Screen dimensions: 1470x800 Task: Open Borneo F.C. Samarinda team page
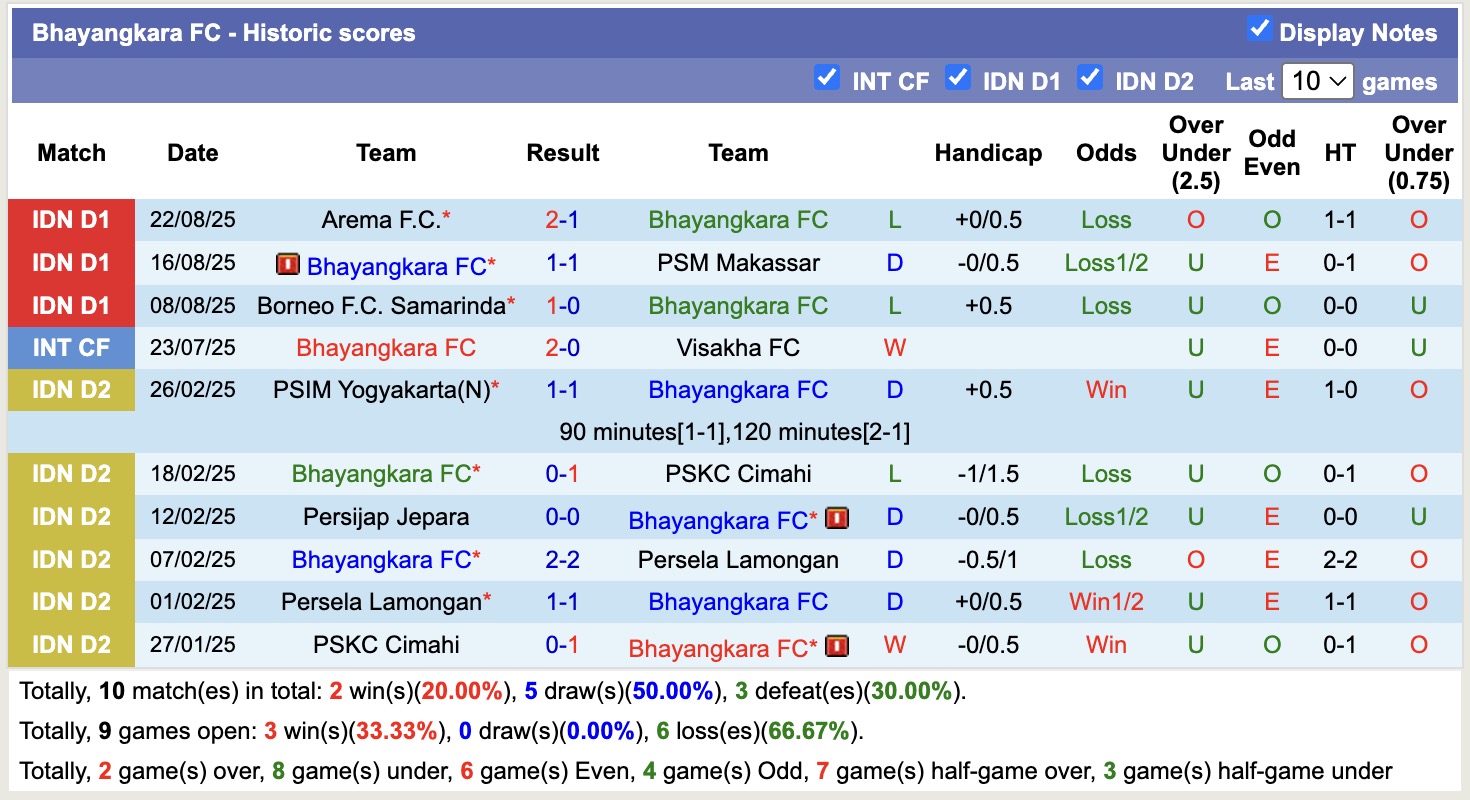click(381, 306)
